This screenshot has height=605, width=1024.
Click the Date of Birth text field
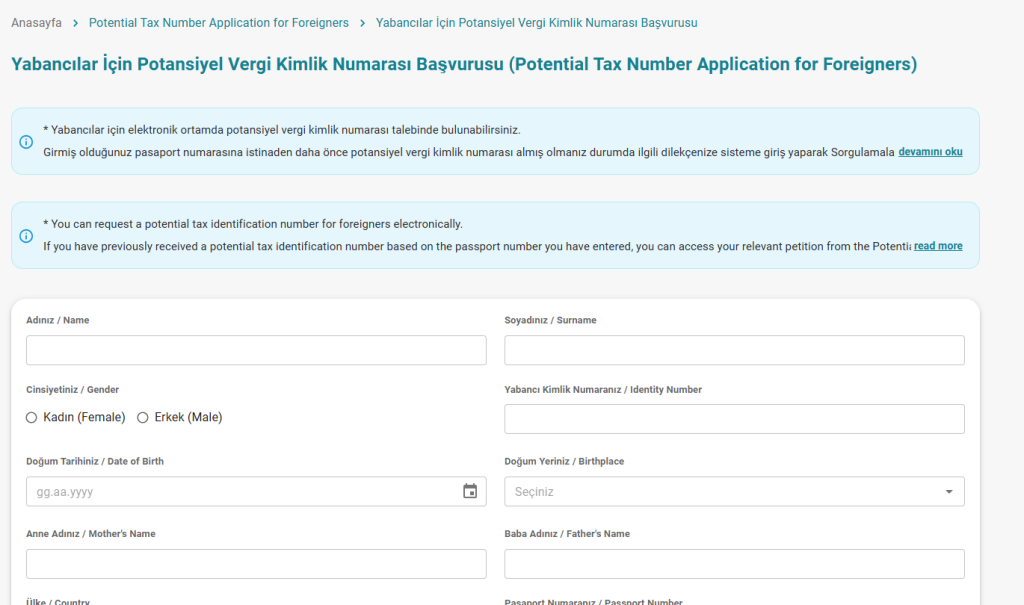[x=240, y=492]
